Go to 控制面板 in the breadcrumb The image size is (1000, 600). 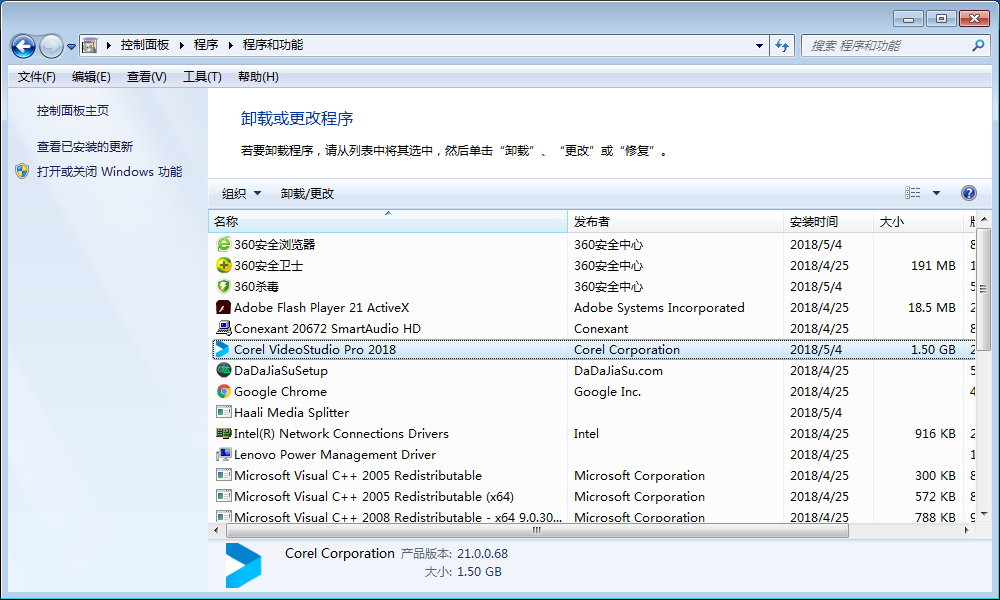click(145, 45)
